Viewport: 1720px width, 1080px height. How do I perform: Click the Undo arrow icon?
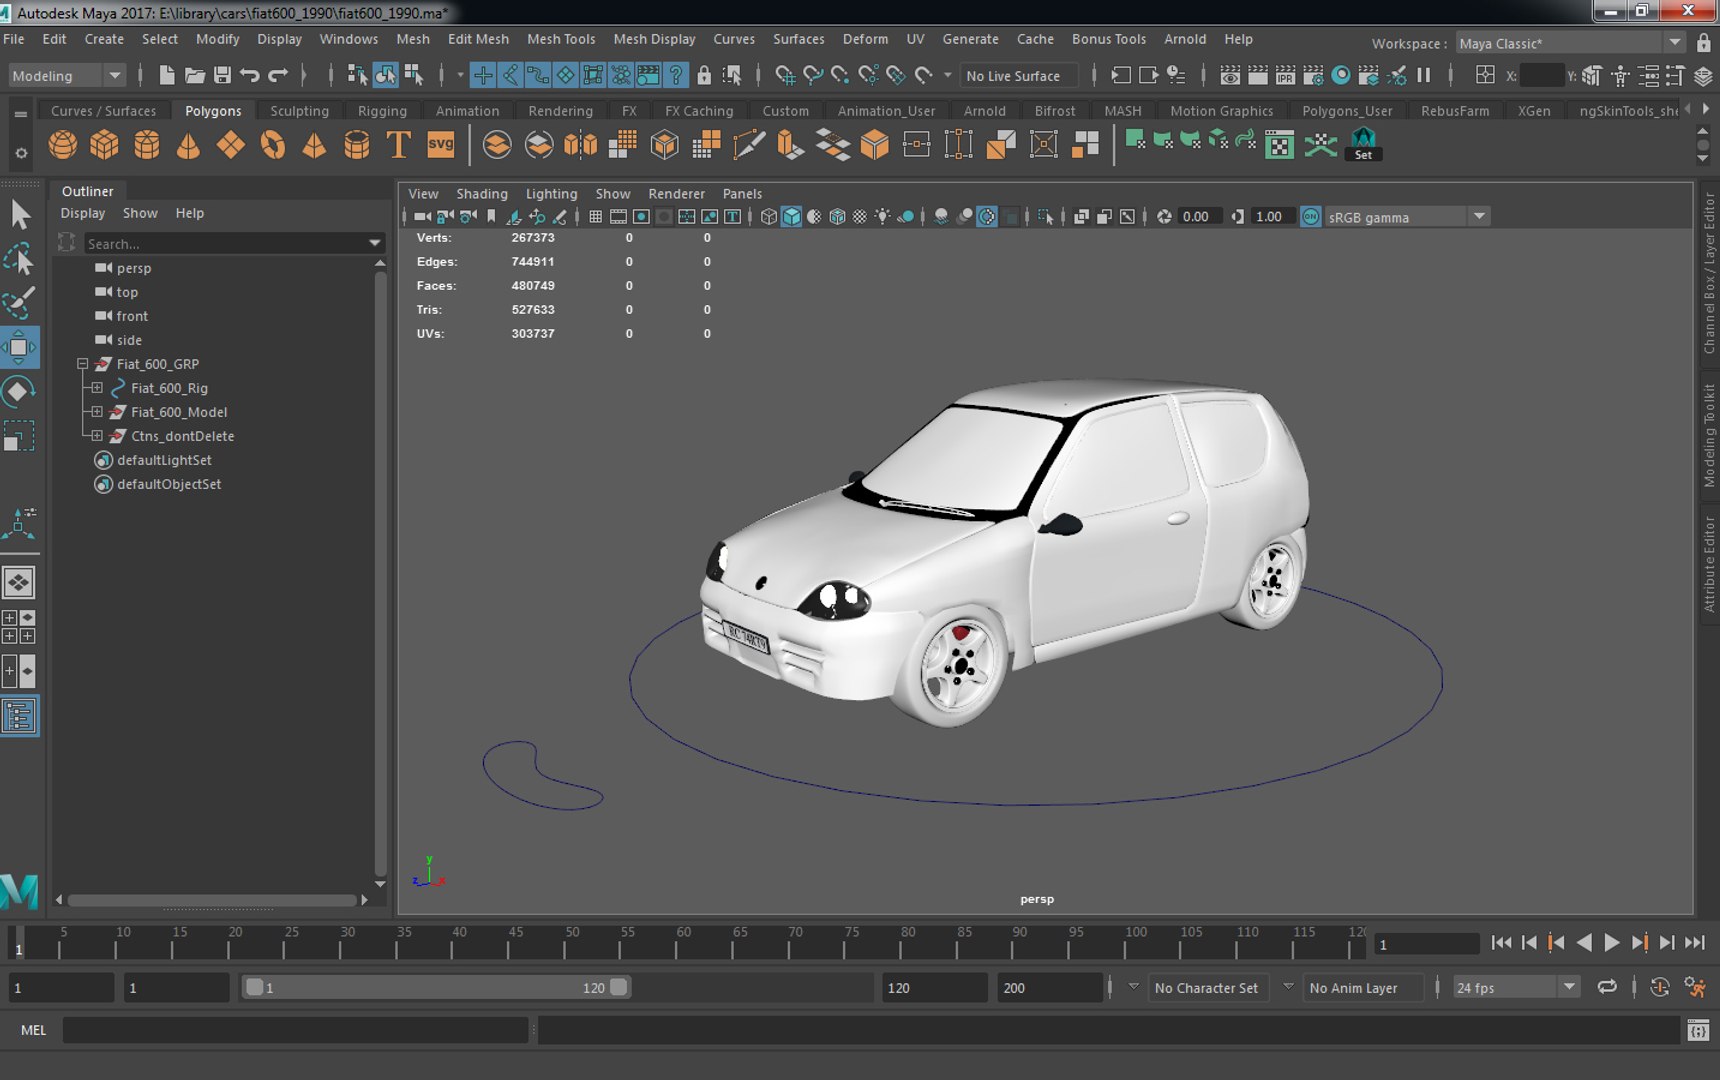[x=250, y=75]
